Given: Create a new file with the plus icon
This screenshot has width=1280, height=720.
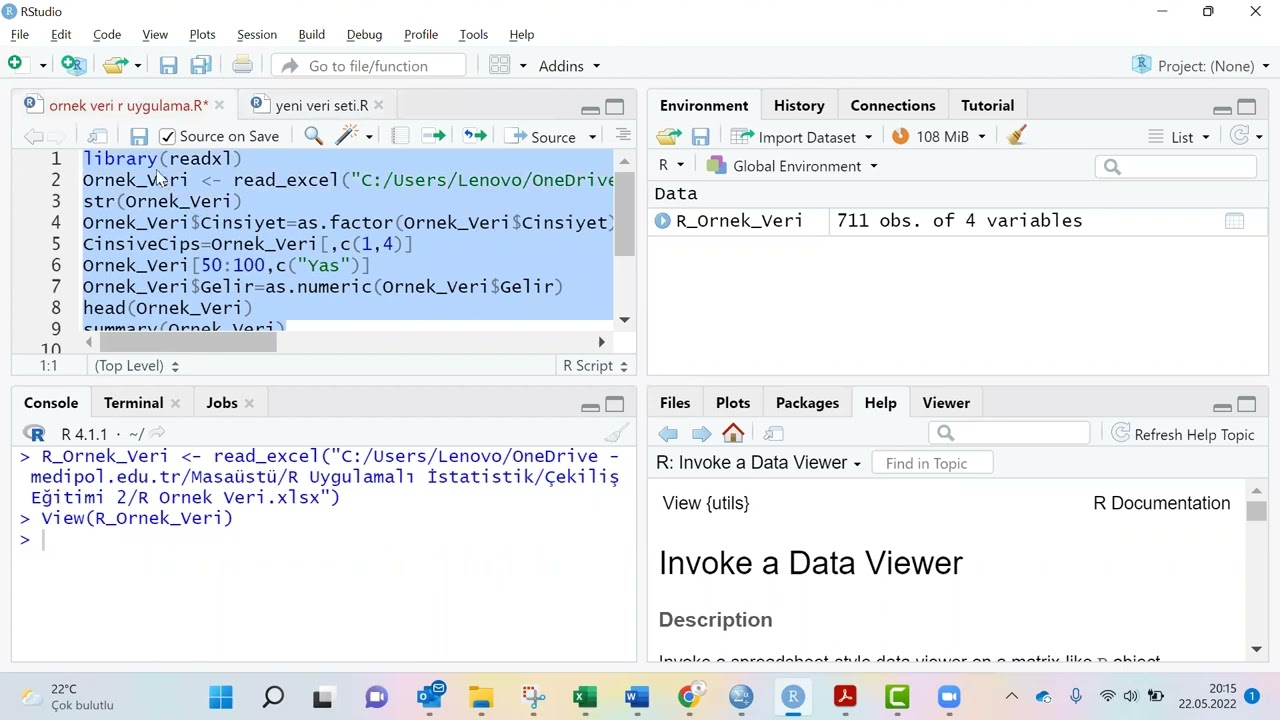Looking at the screenshot, I should (15, 65).
